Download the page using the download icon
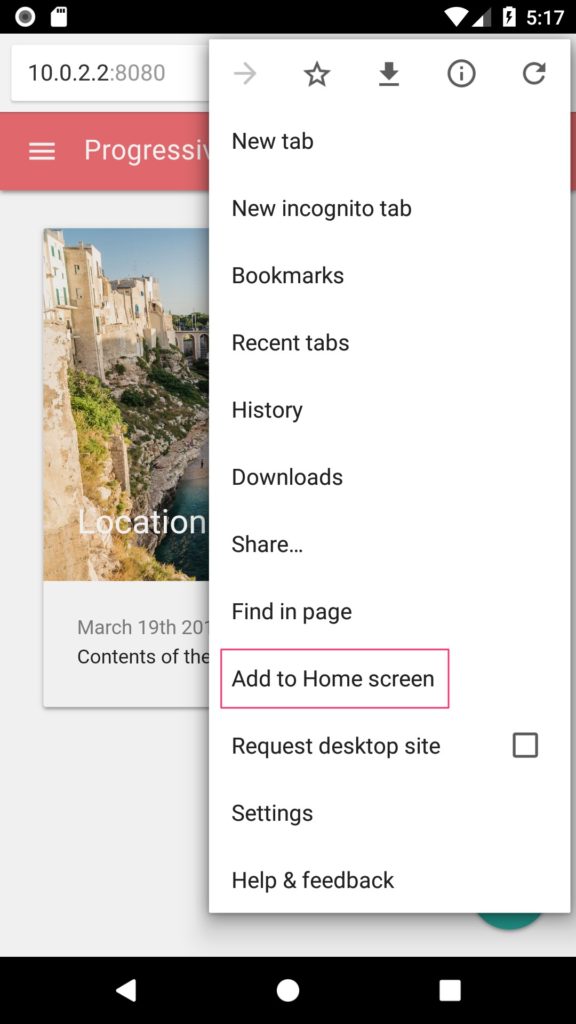The image size is (576, 1024). tap(389, 74)
